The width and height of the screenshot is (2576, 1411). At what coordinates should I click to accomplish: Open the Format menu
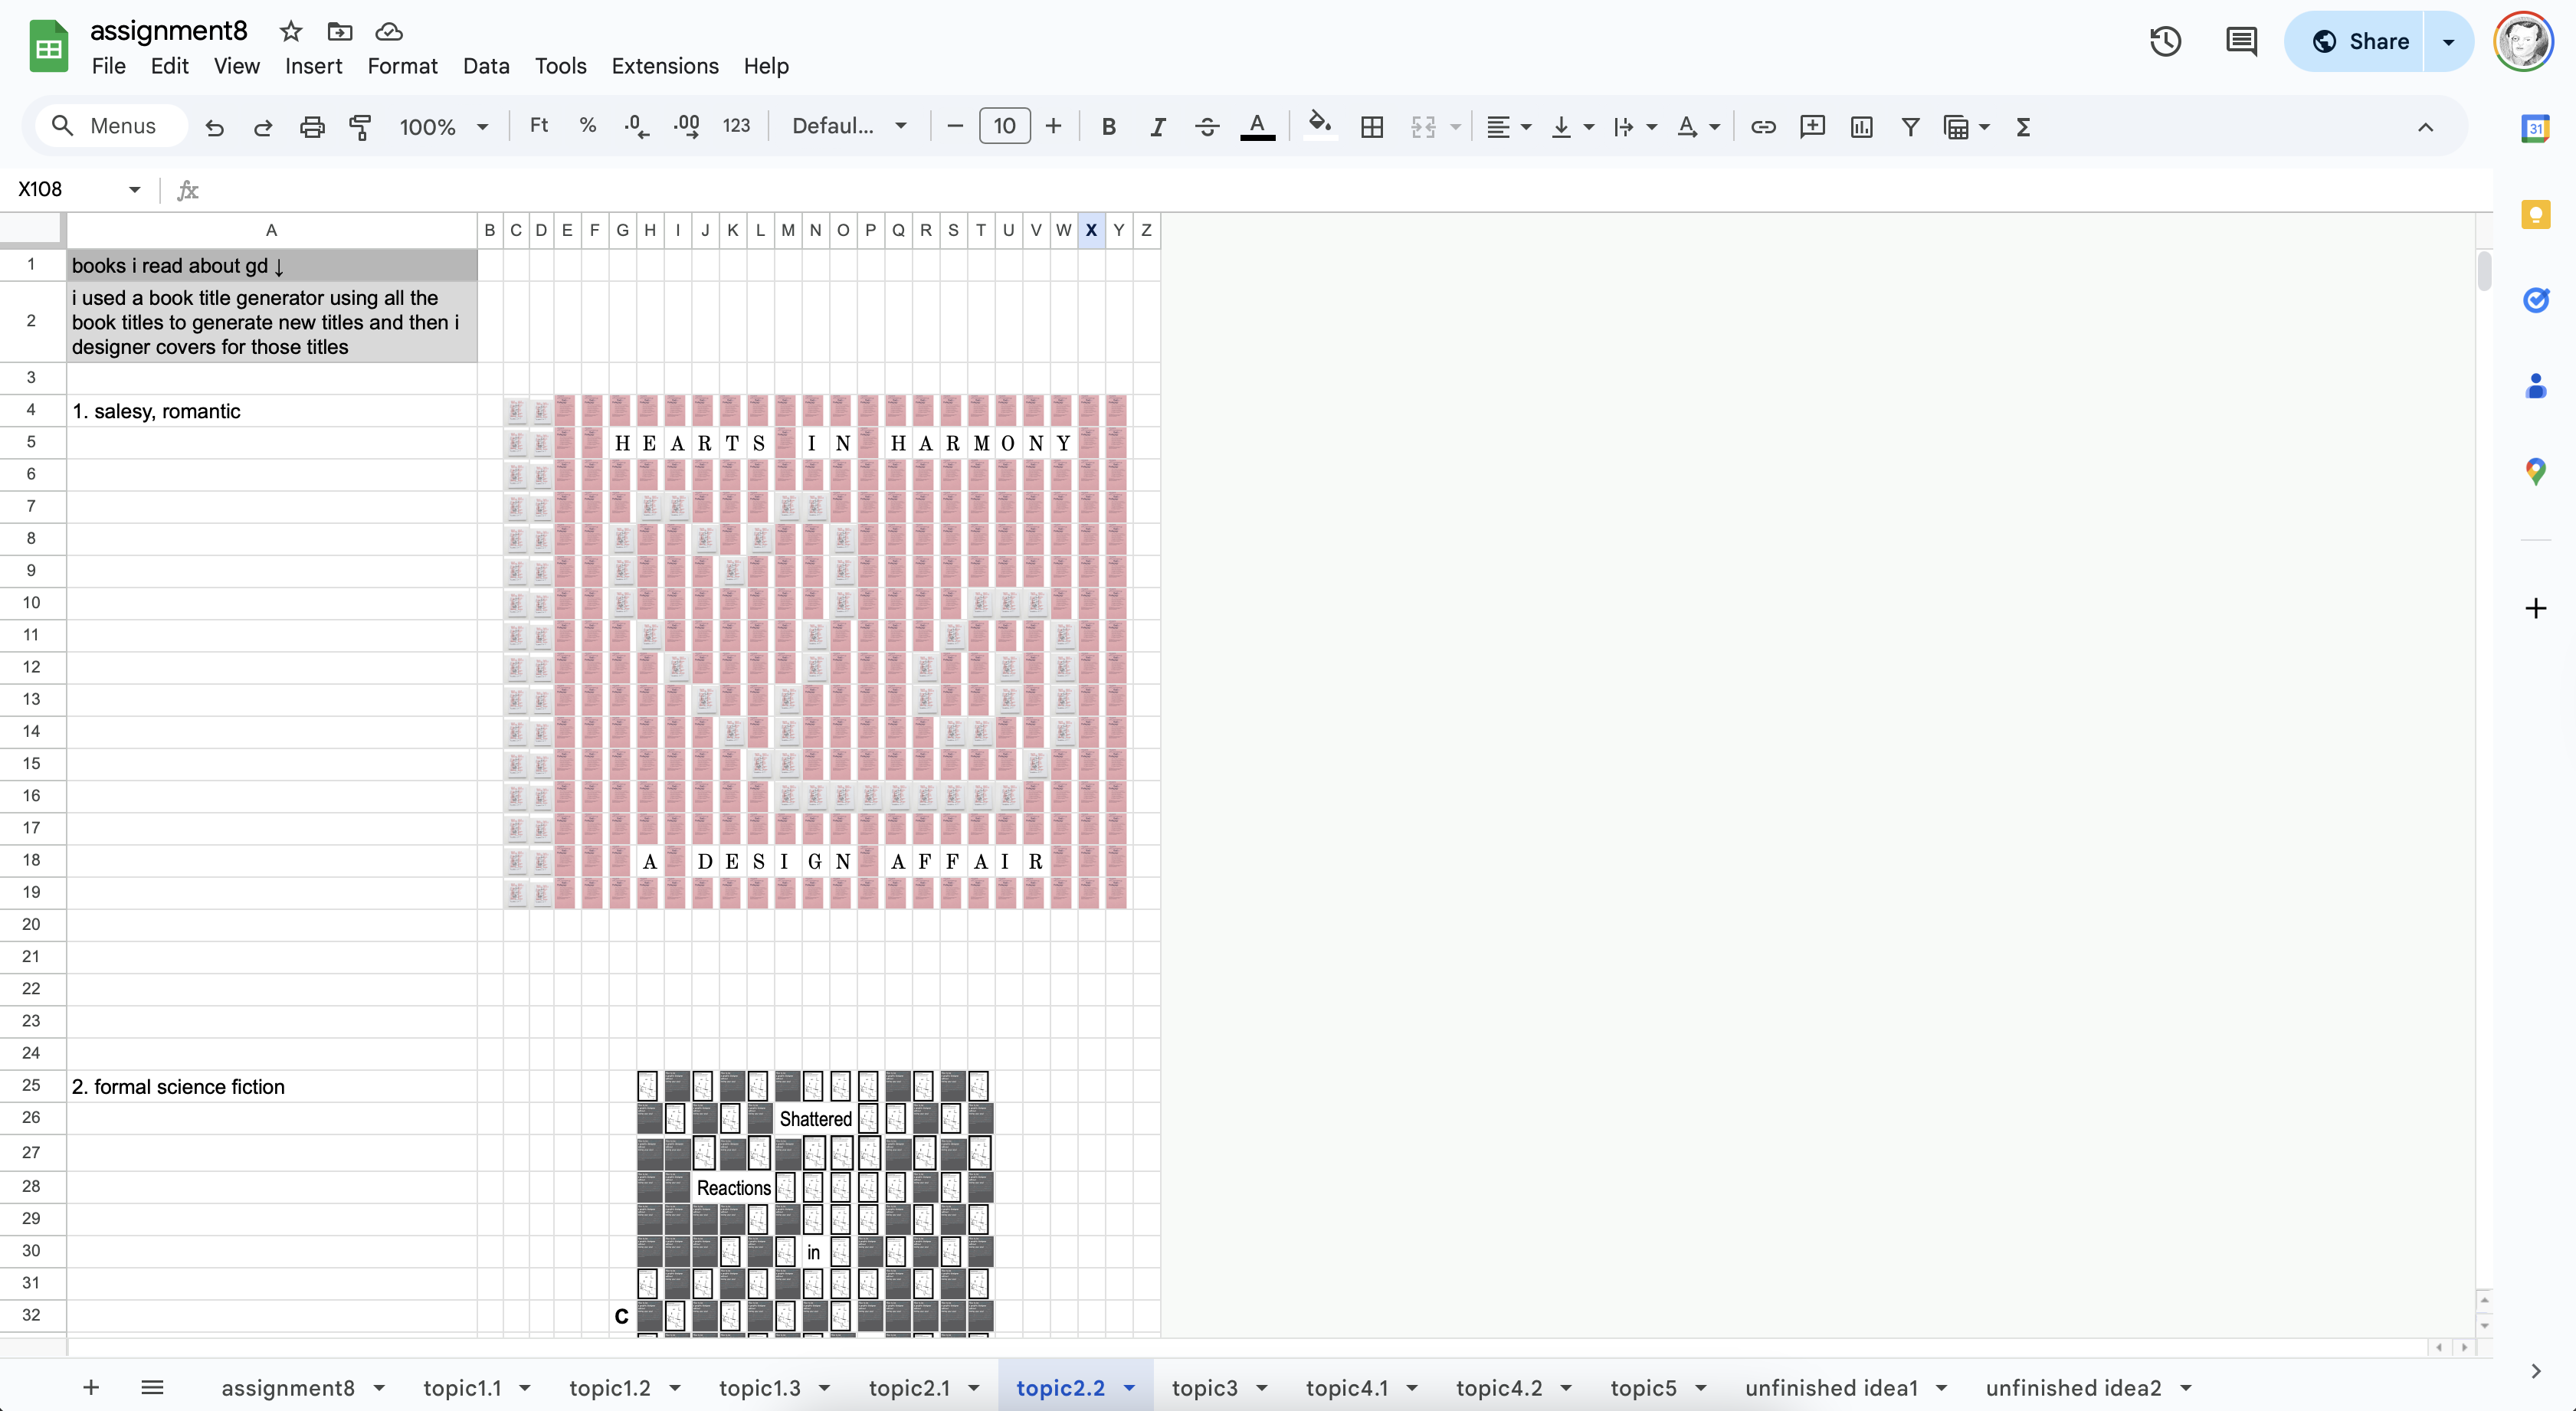pyautogui.click(x=402, y=66)
